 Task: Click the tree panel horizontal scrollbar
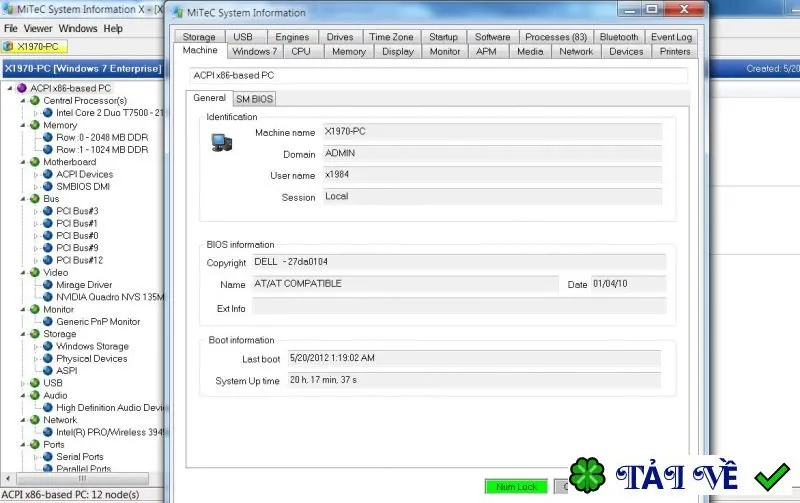click(83, 479)
